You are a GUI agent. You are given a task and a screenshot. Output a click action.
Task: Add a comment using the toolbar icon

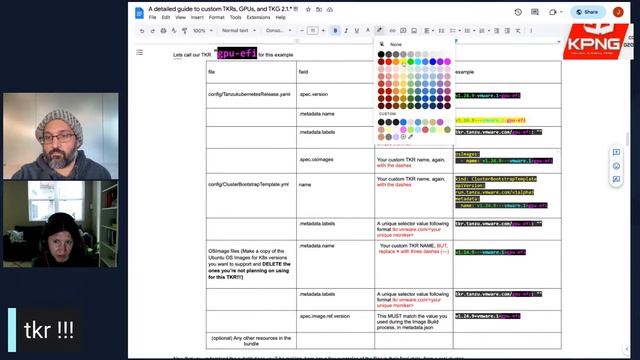tap(403, 31)
